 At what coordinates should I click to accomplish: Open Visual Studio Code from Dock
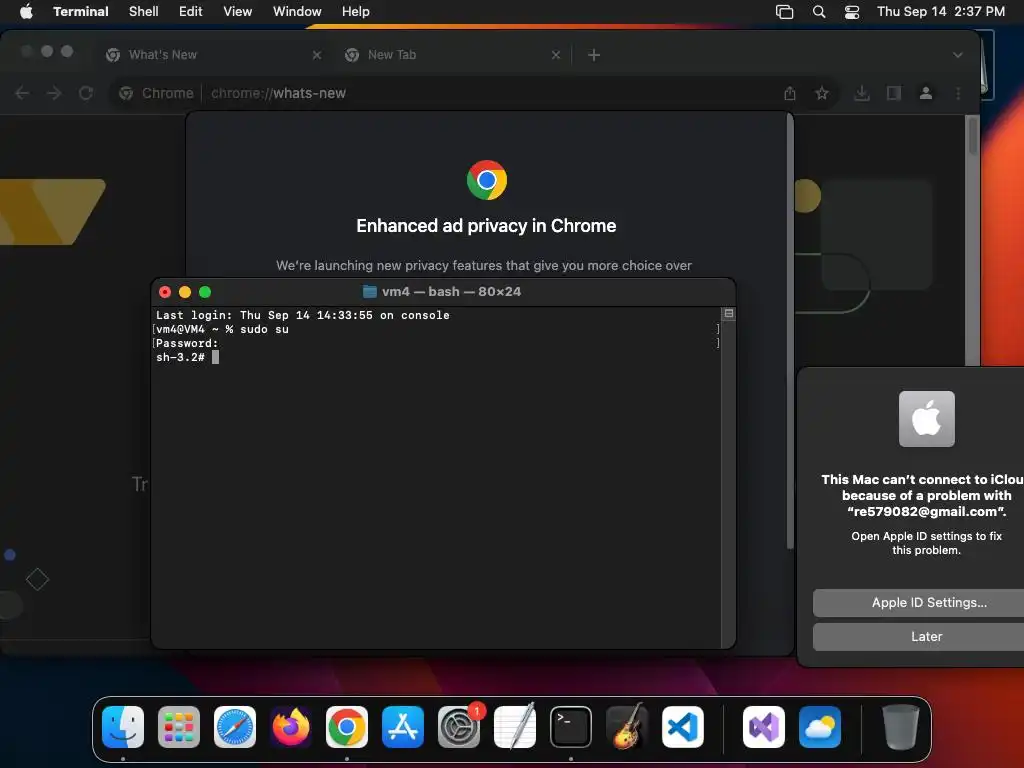coord(683,727)
